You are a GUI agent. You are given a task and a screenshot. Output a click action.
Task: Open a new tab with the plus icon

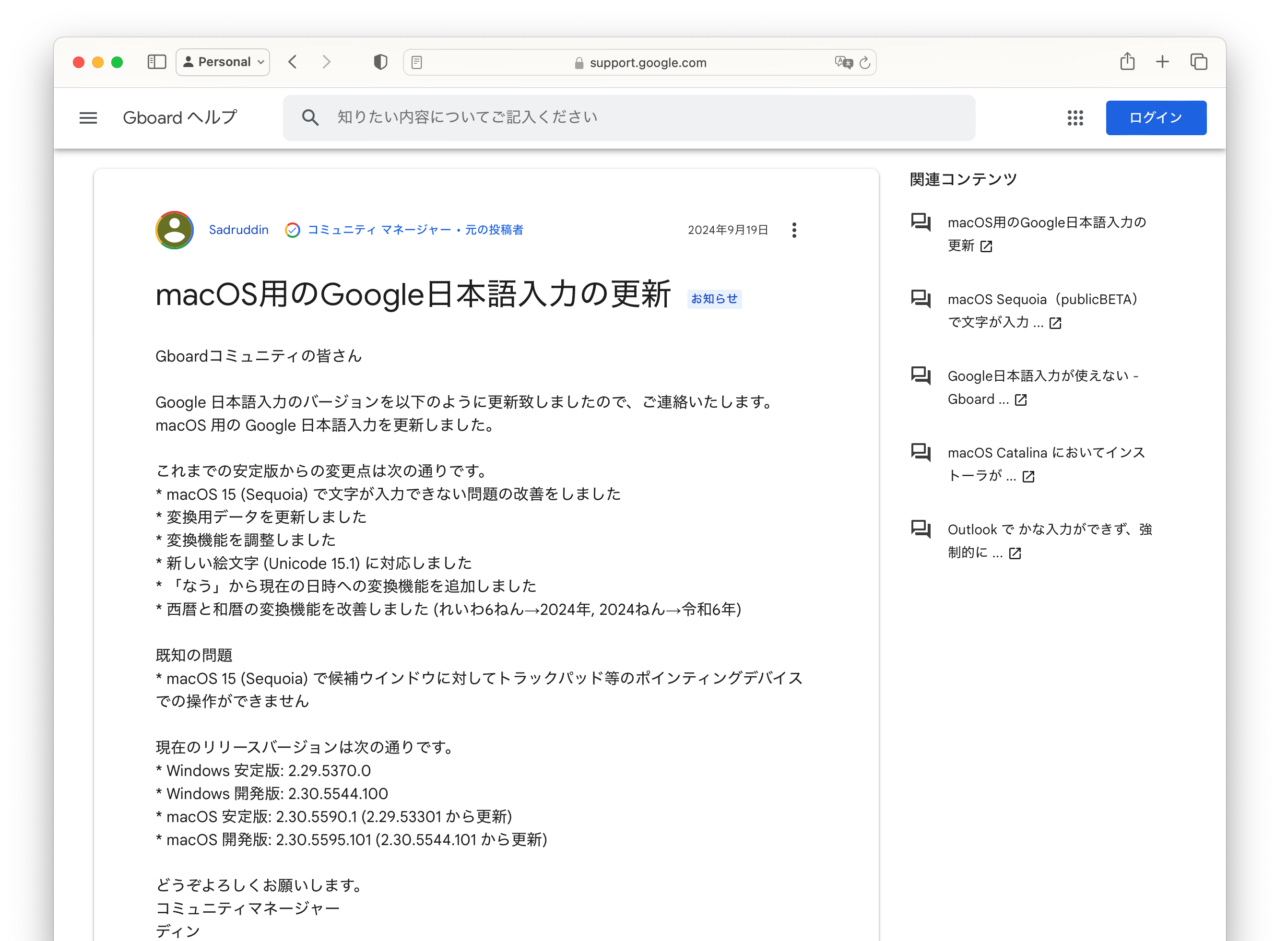1162,62
